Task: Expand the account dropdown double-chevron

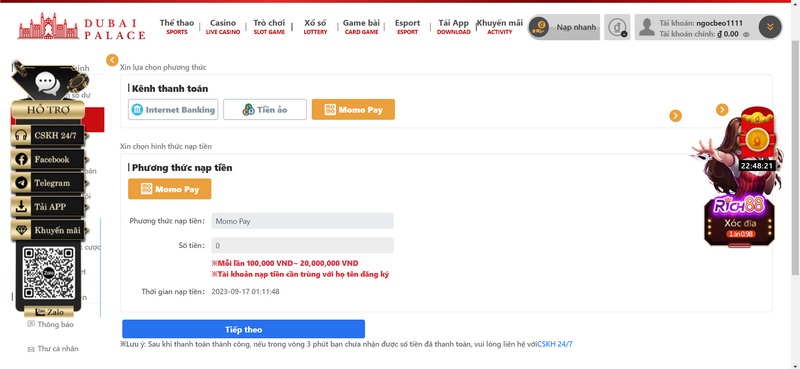Action: pos(769,27)
